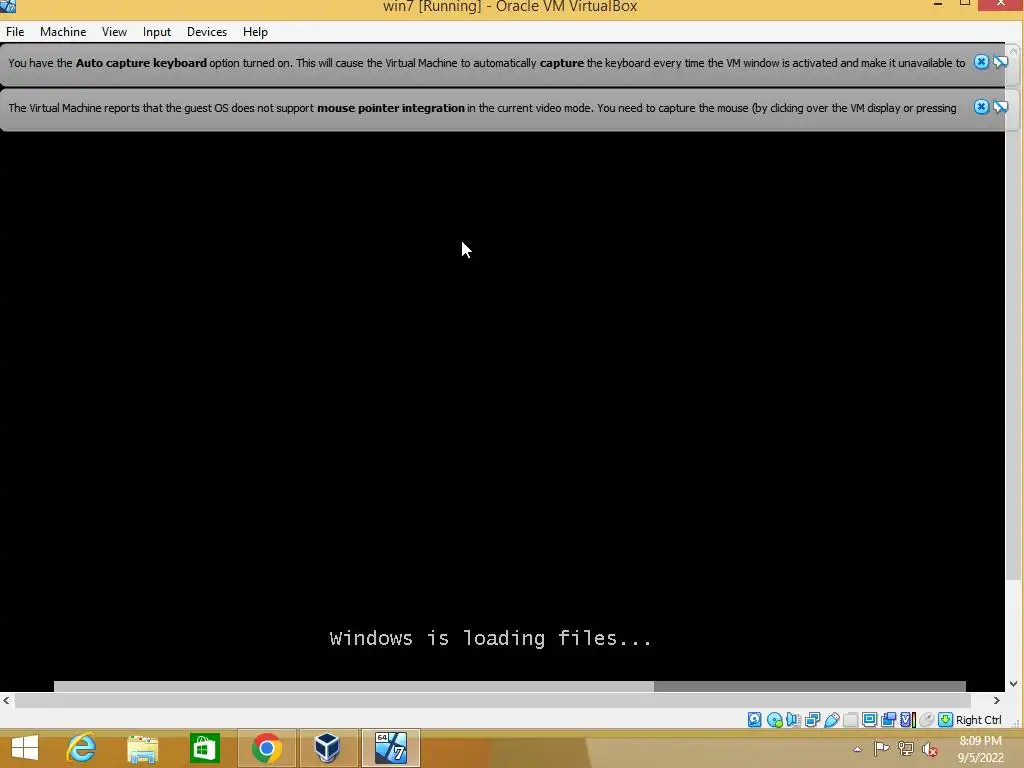1024x768 pixels.
Task: Open the Devices menu
Action: click(x=207, y=31)
